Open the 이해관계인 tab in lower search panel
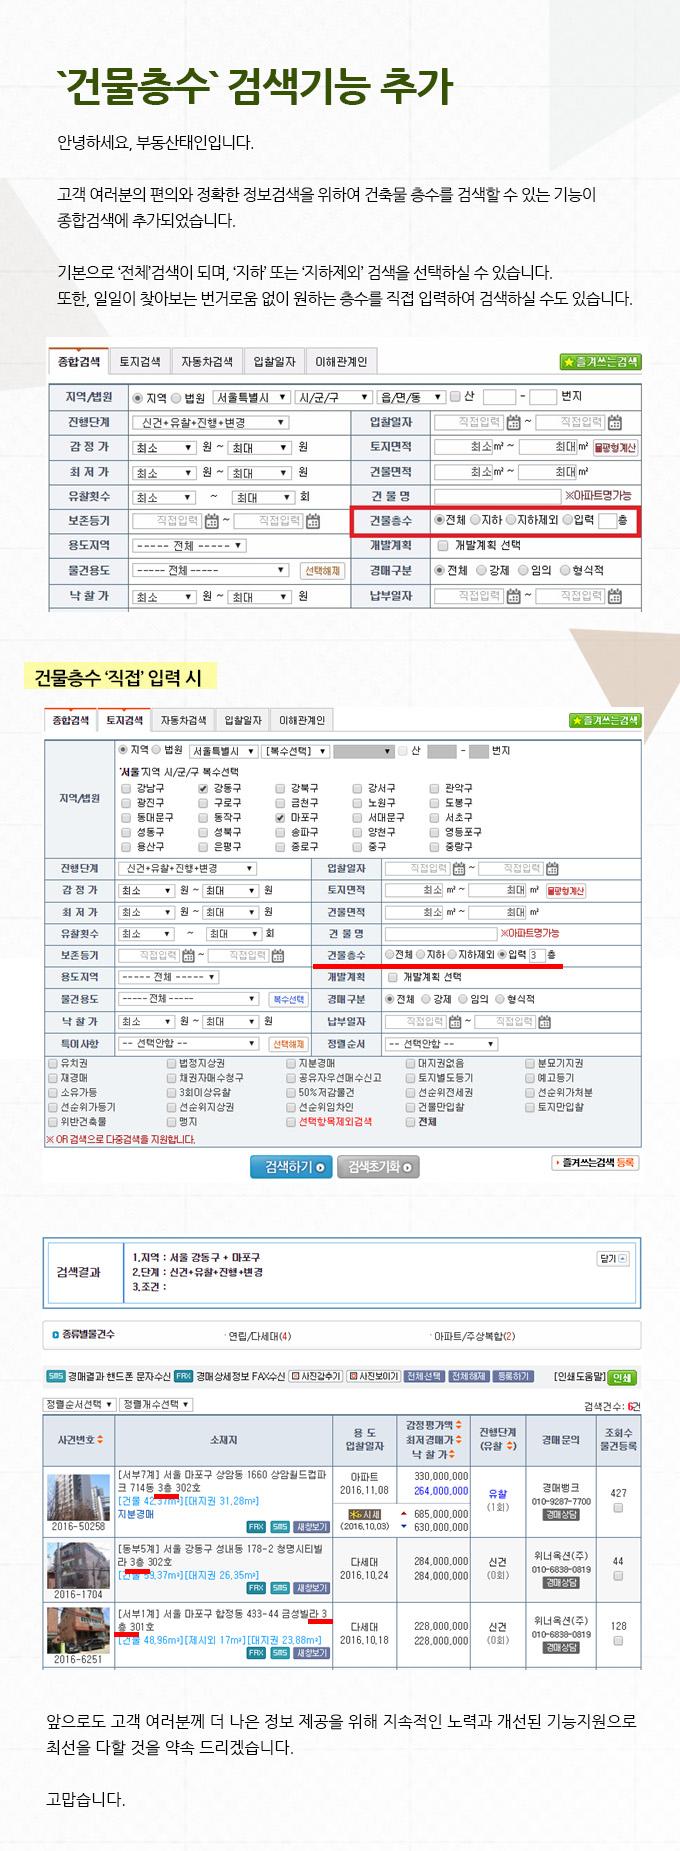The height and width of the screenshot is (1851, 680). (x=301, y=721)
